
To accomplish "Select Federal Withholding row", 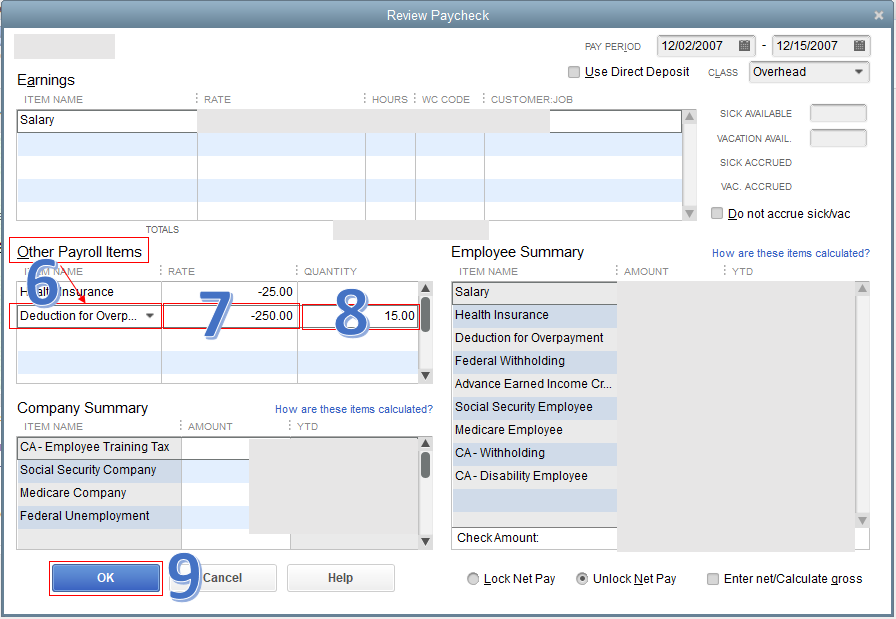I will 534,361.
